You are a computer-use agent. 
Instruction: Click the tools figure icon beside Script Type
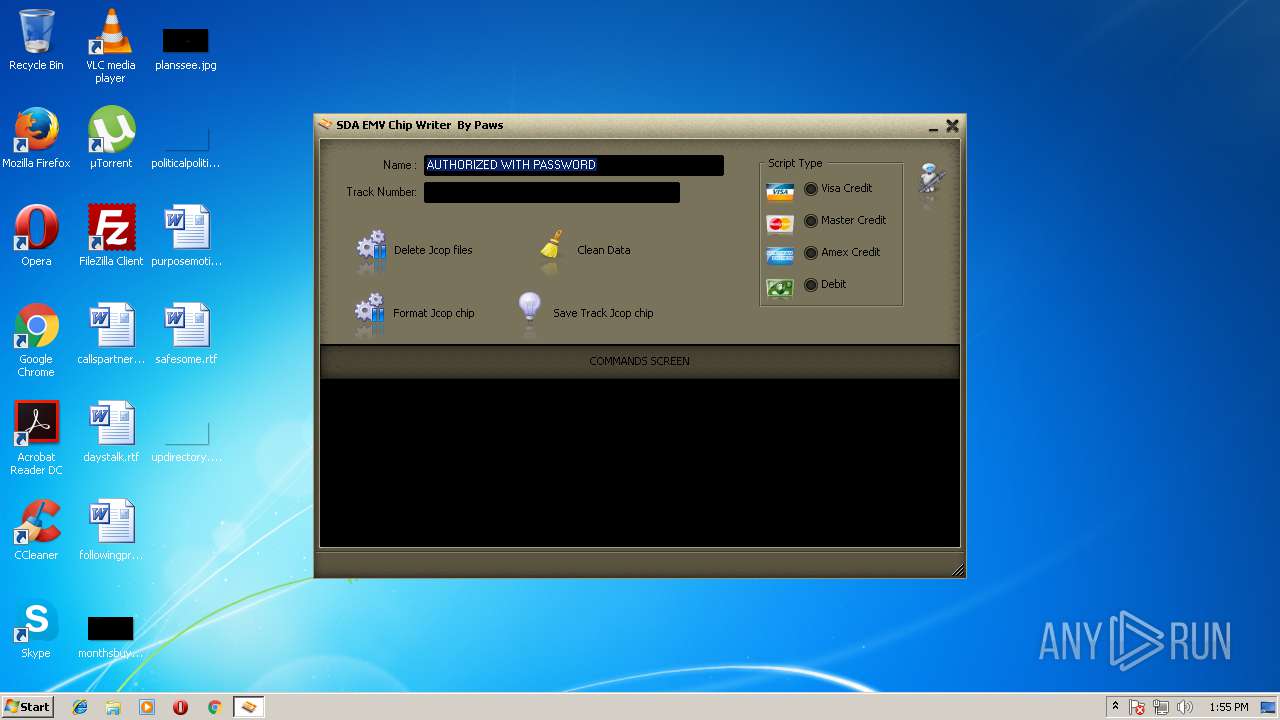point(932,181)
